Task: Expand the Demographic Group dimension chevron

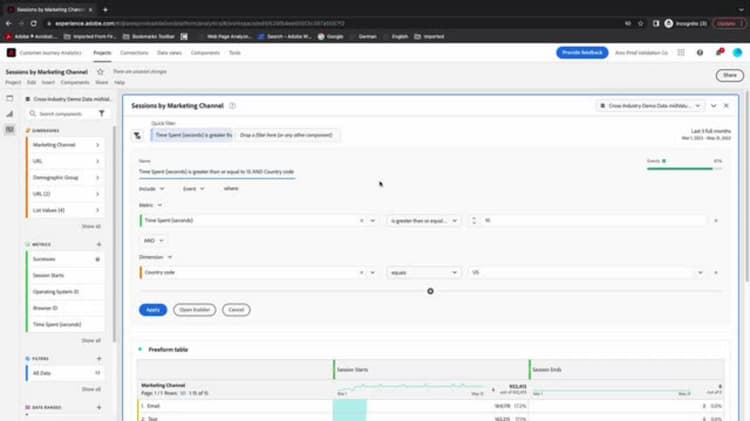Action: click(x=98, y=177)
